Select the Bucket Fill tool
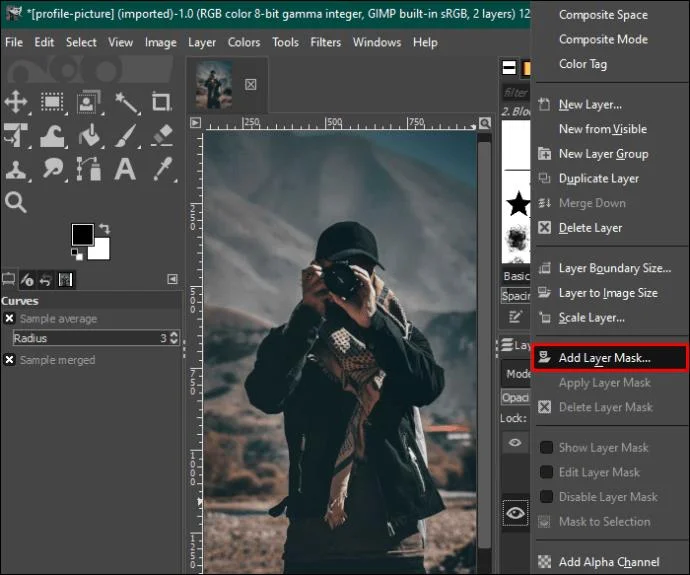This screenshot has height=575, width=690. point(89,135)
